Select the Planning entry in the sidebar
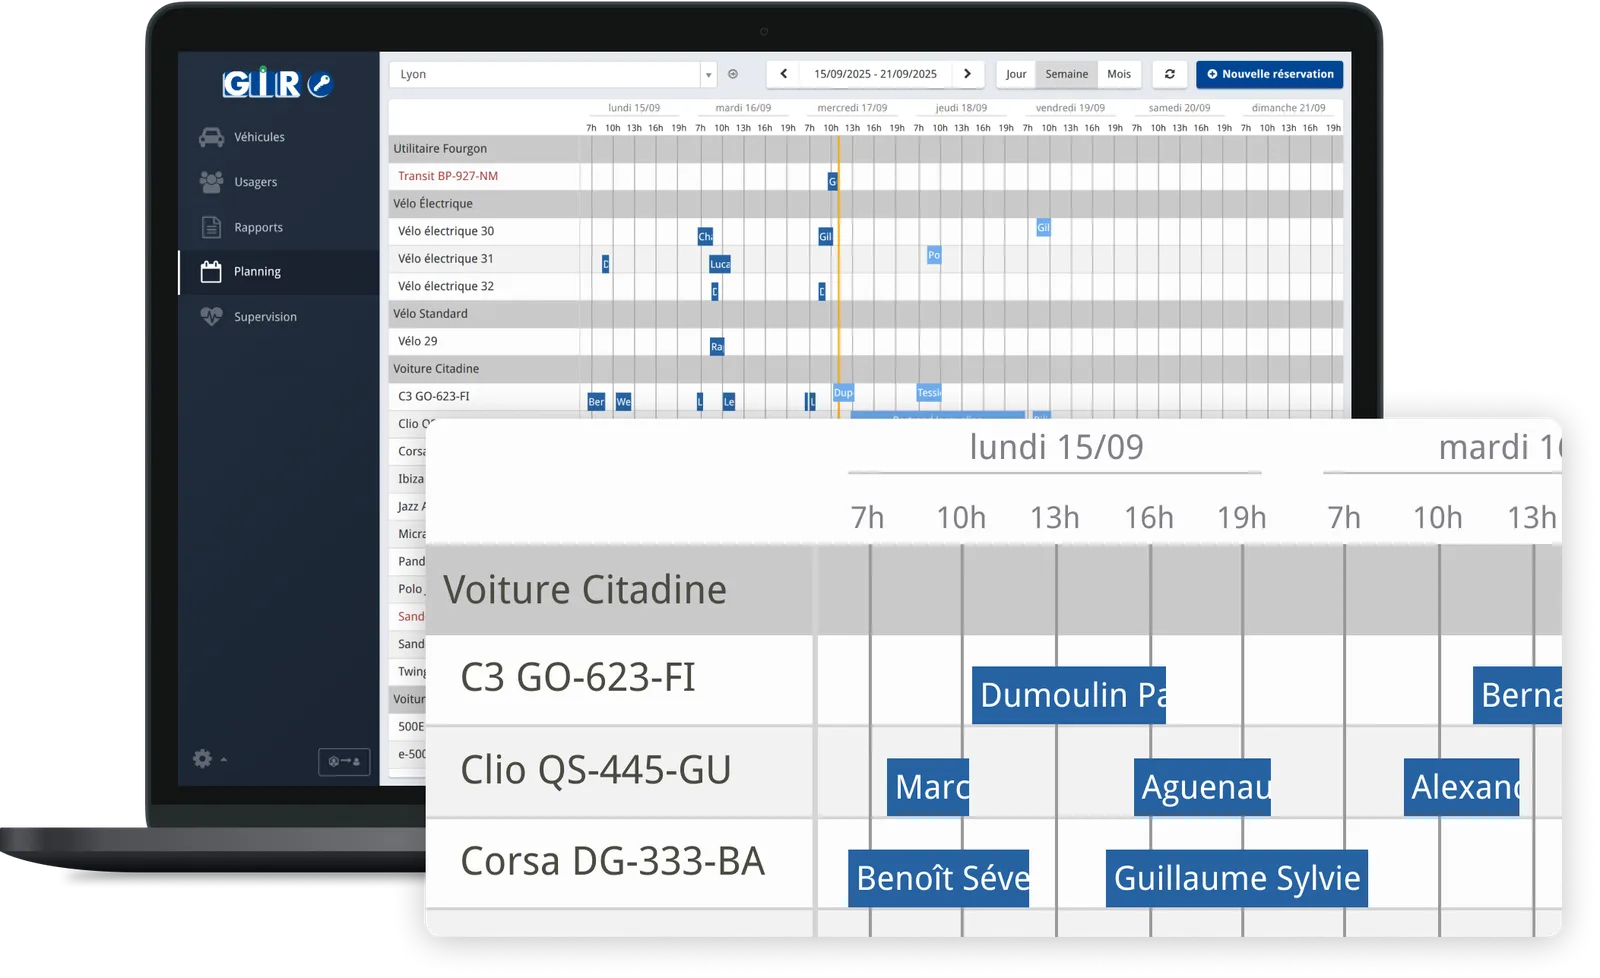This screenshot has width=1600, height=978. [x=258, y=271]
